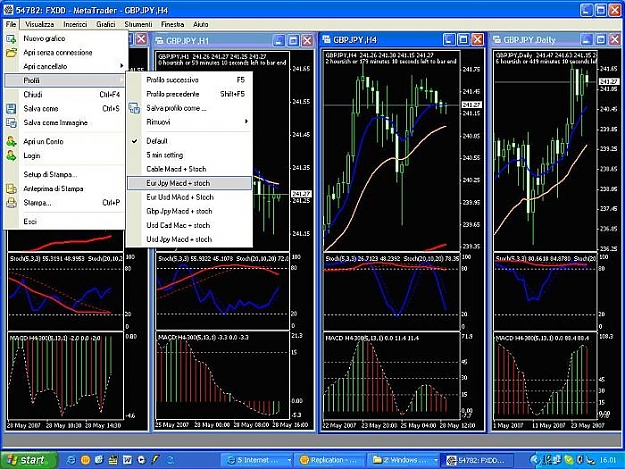This screenshot has height=469, width=625.
Task: Click the Apri un Conto icon
Action: click(x=11, y=141)
